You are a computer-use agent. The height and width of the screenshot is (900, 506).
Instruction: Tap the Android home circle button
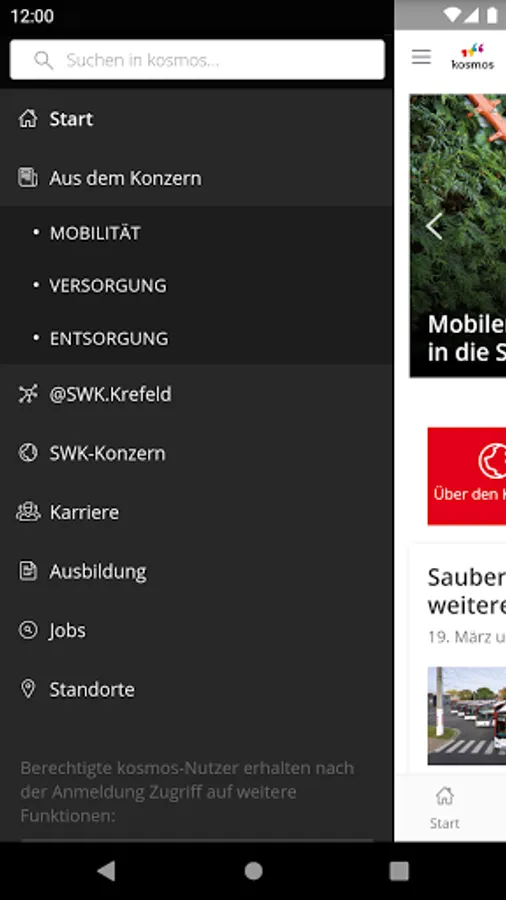click(x=253, y=871)
